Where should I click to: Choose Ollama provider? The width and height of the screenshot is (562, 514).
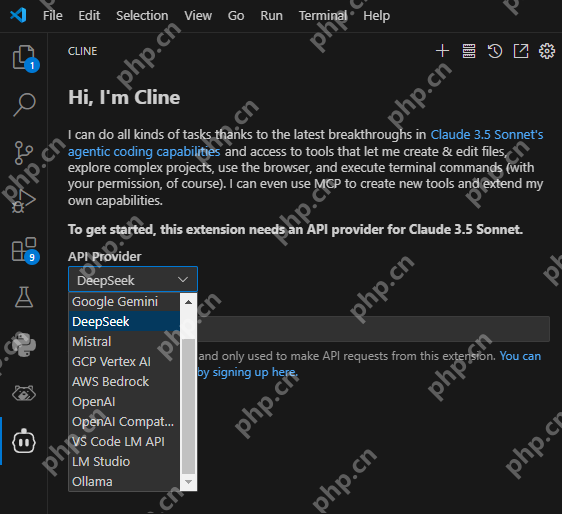(124, 482)
